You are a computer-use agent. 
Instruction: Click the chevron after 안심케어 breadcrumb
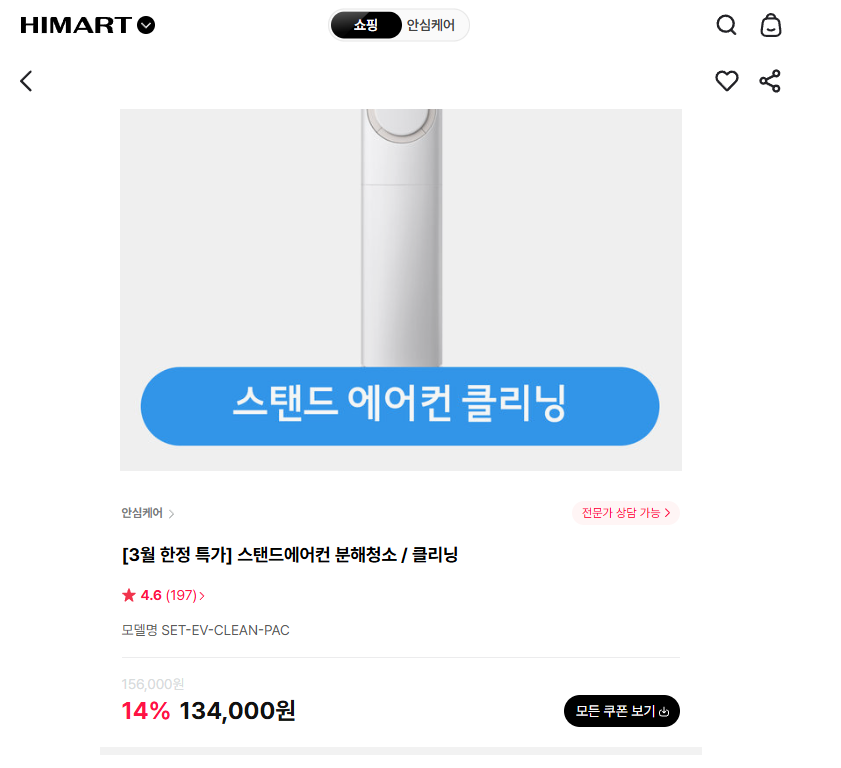[171, 514]
